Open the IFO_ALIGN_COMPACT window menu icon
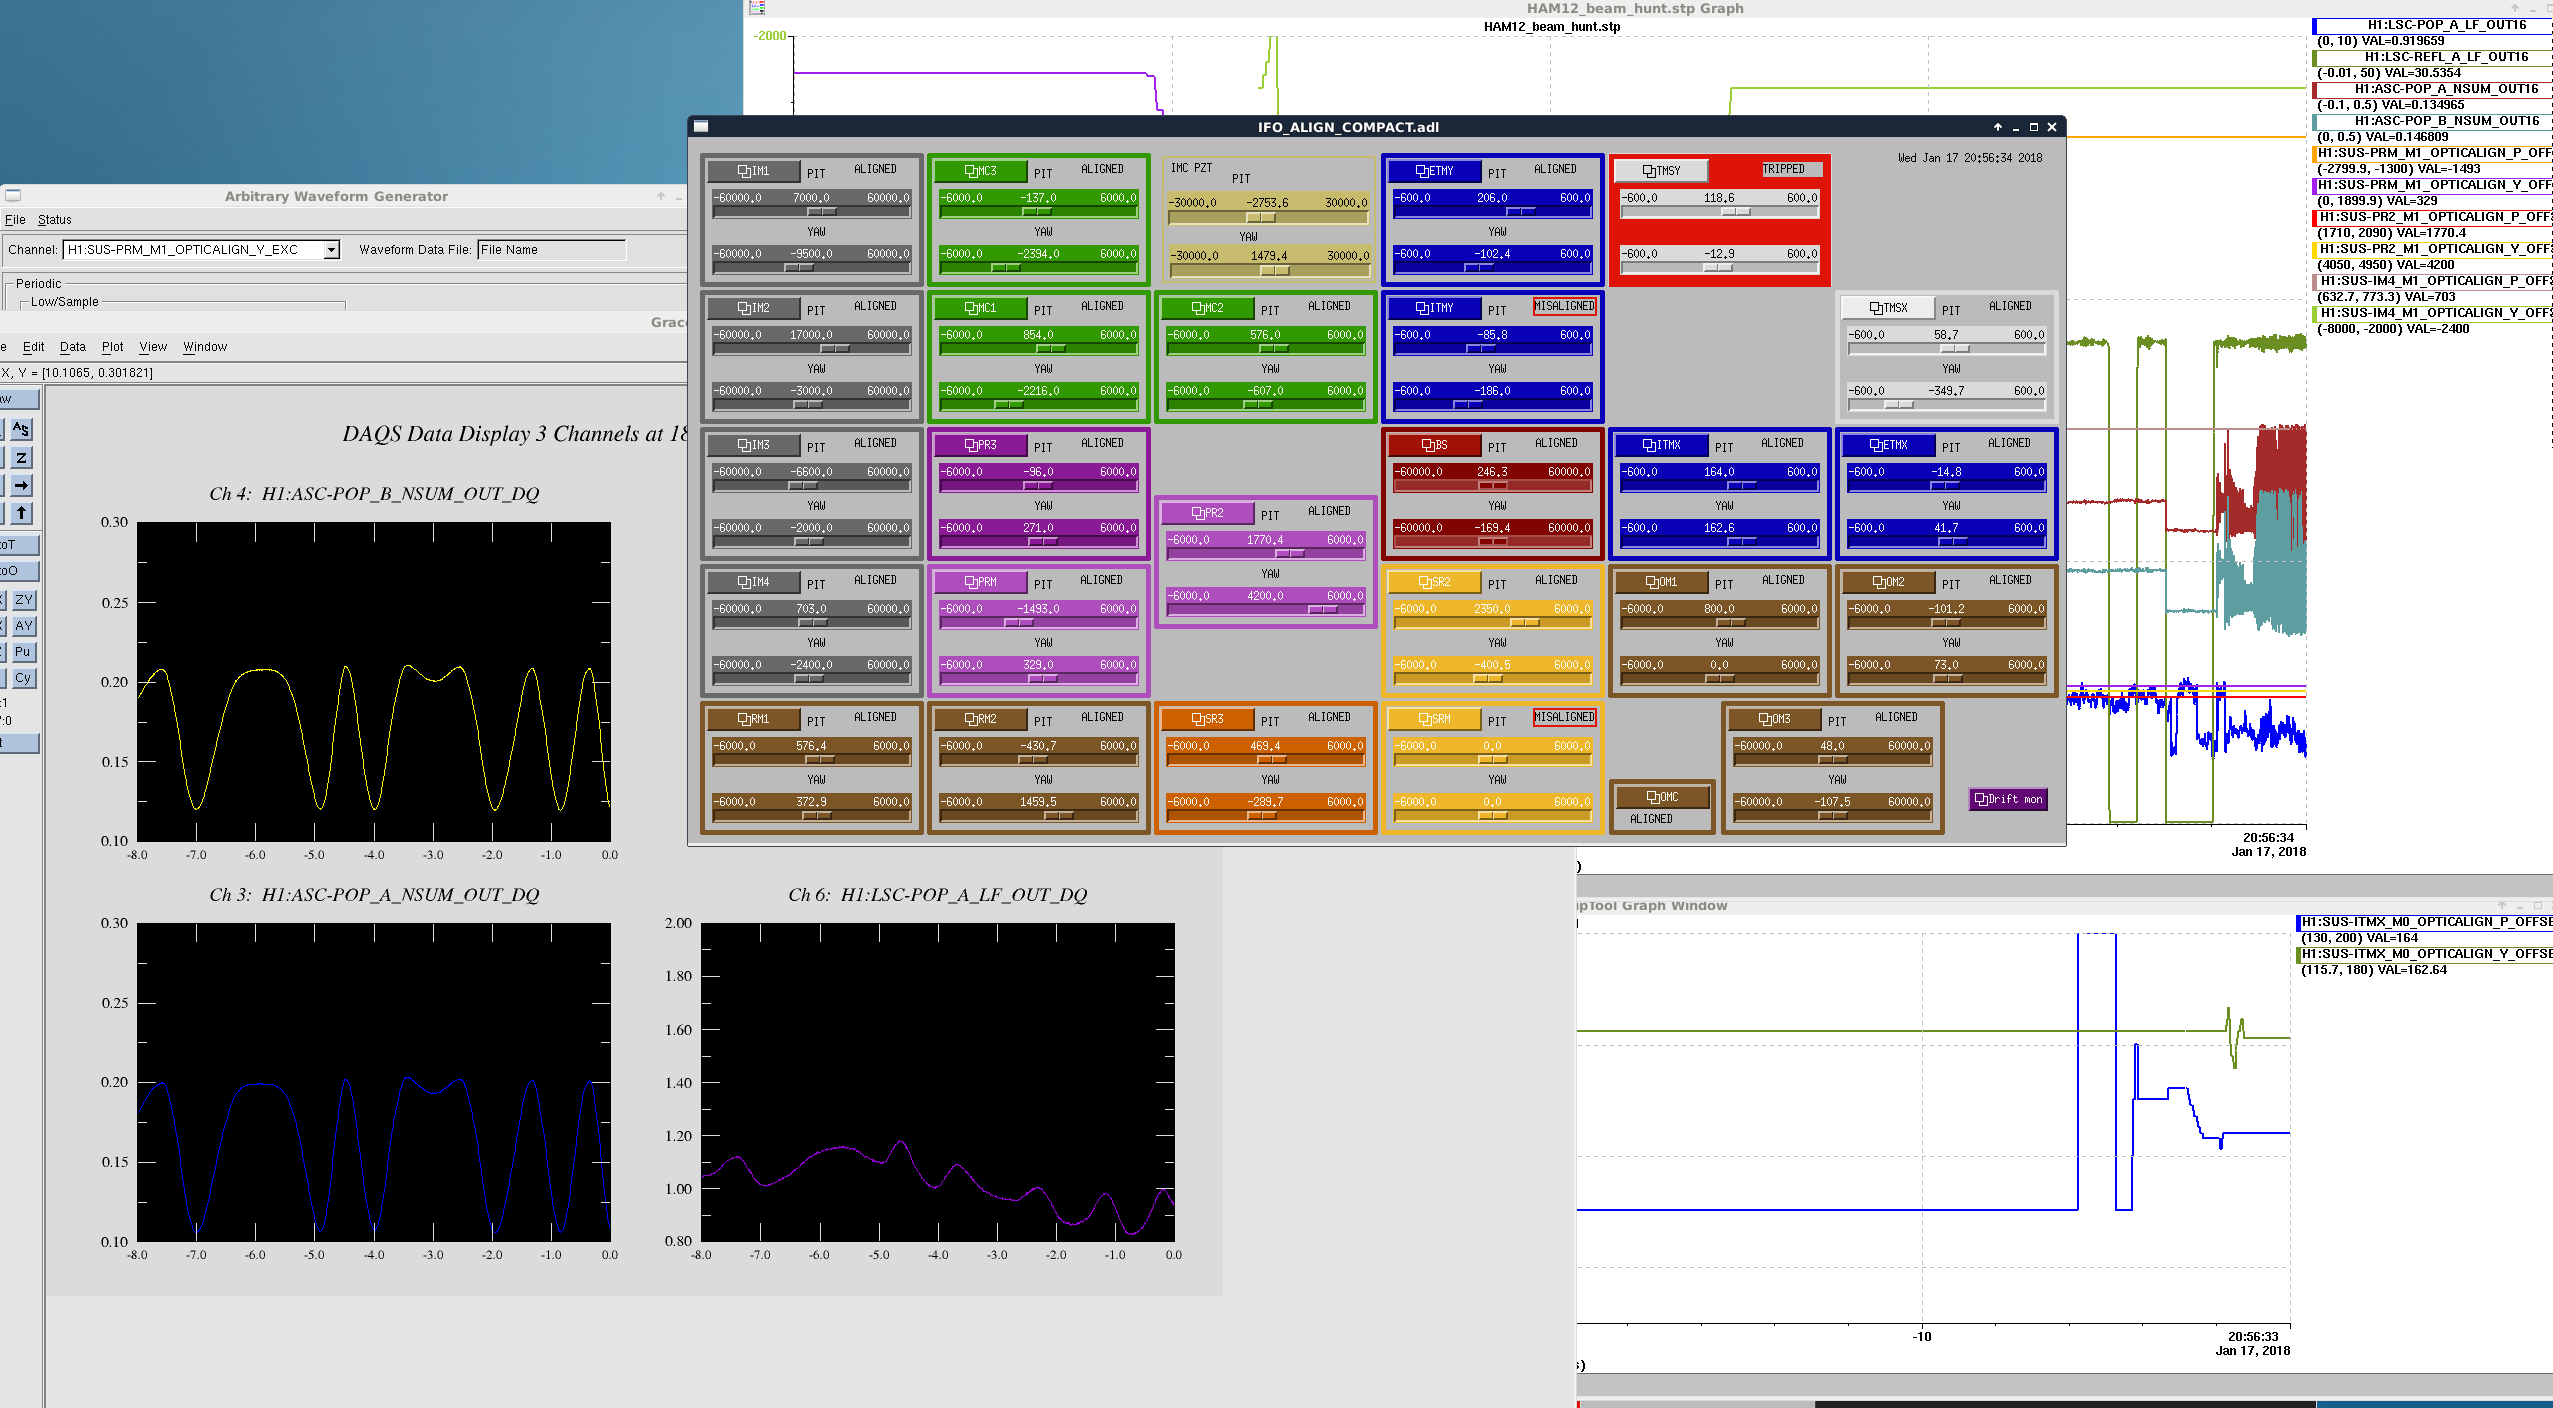This screenshot has width=2553, height=1408. (x=701, y=127)
